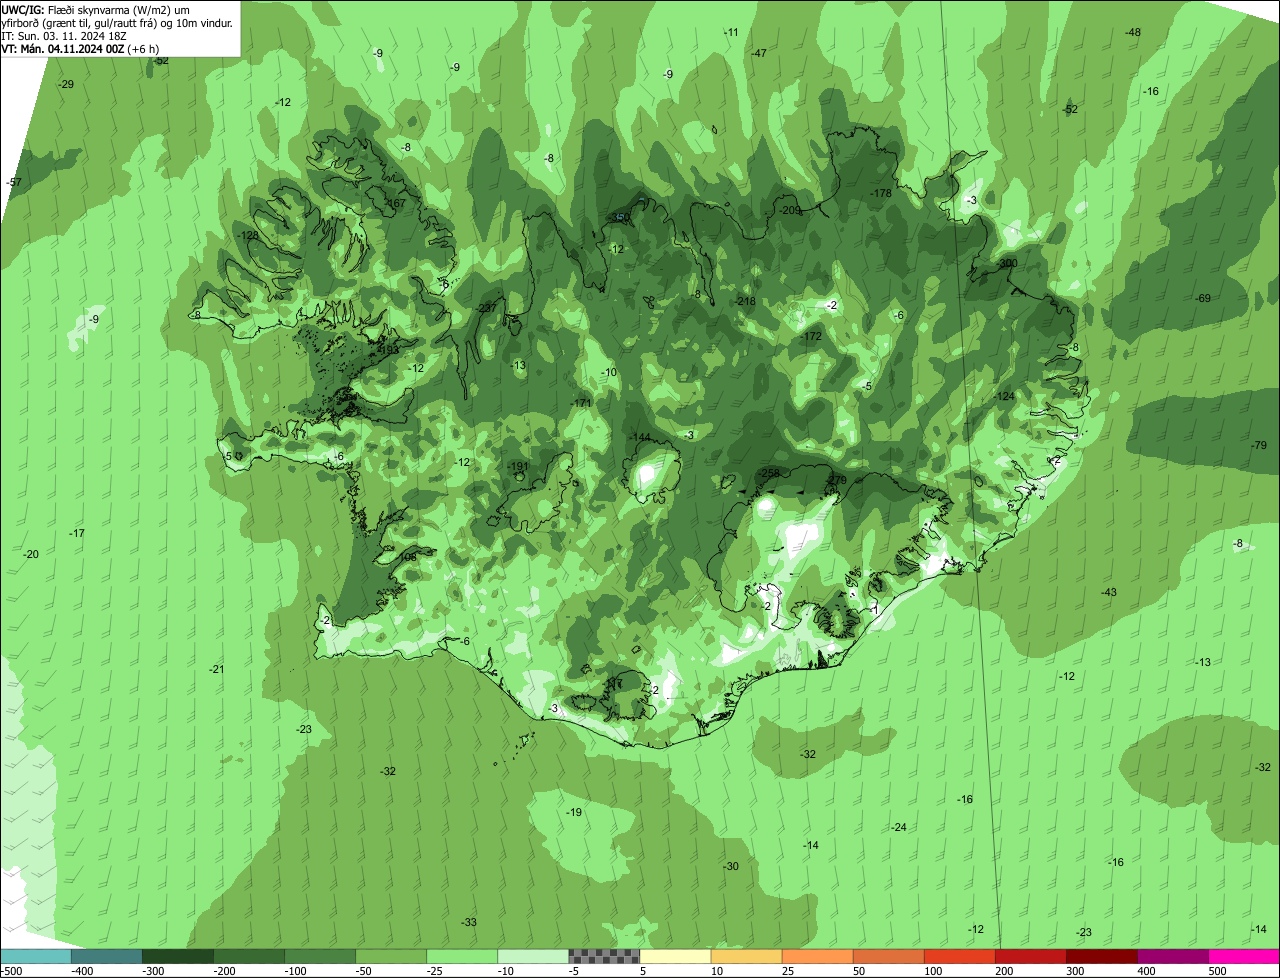Click the '-69' value over the eastern sea

click(x=1203, y=298)
